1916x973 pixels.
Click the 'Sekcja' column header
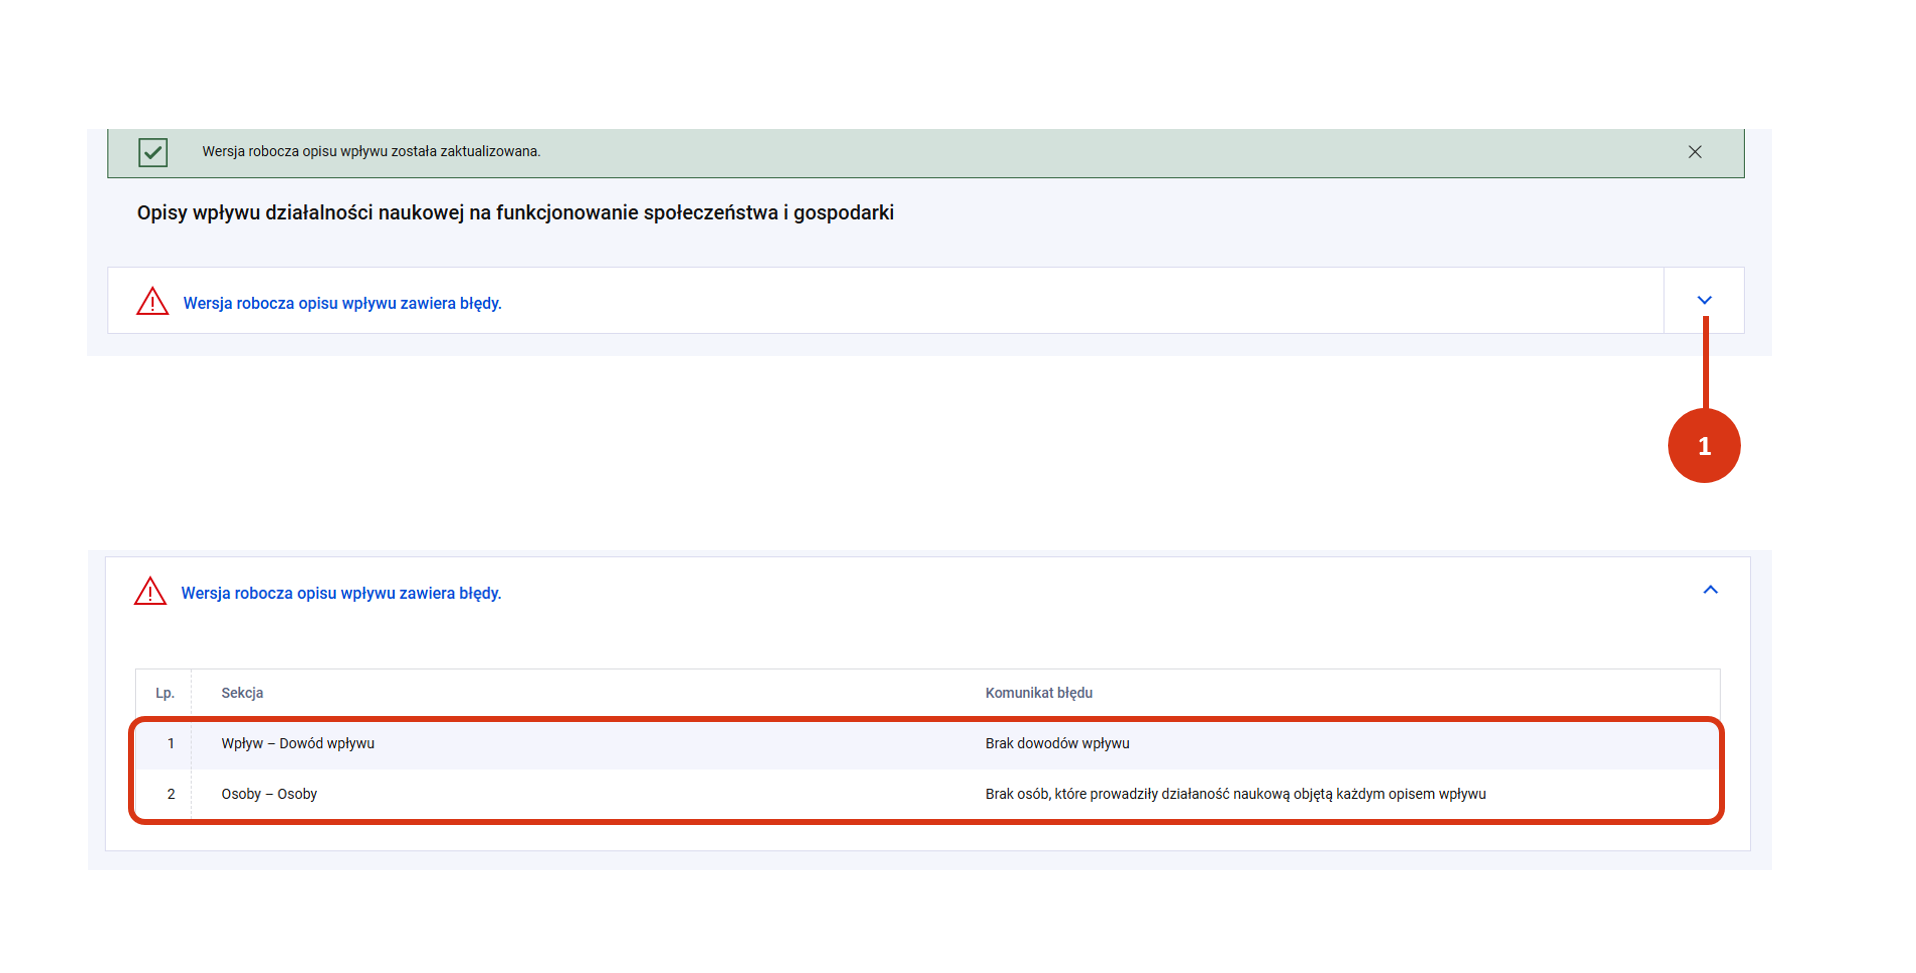coord(242,693)
